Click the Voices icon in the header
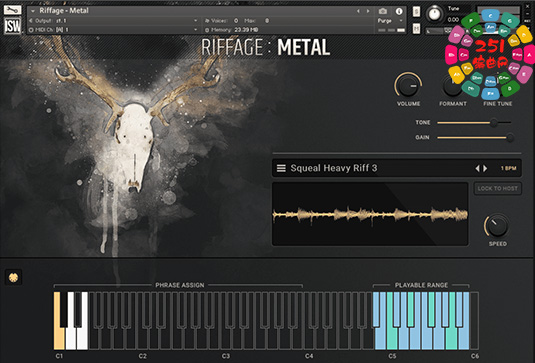This screenshot has height=363, width=535. coord(207,21)
